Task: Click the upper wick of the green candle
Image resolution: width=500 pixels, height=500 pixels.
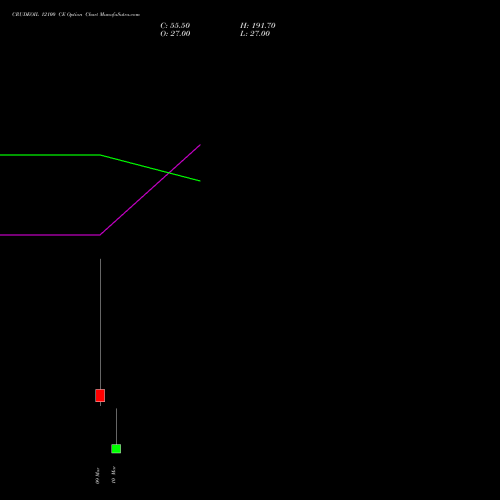Action: pyautogui.click(x=116, y=426)
